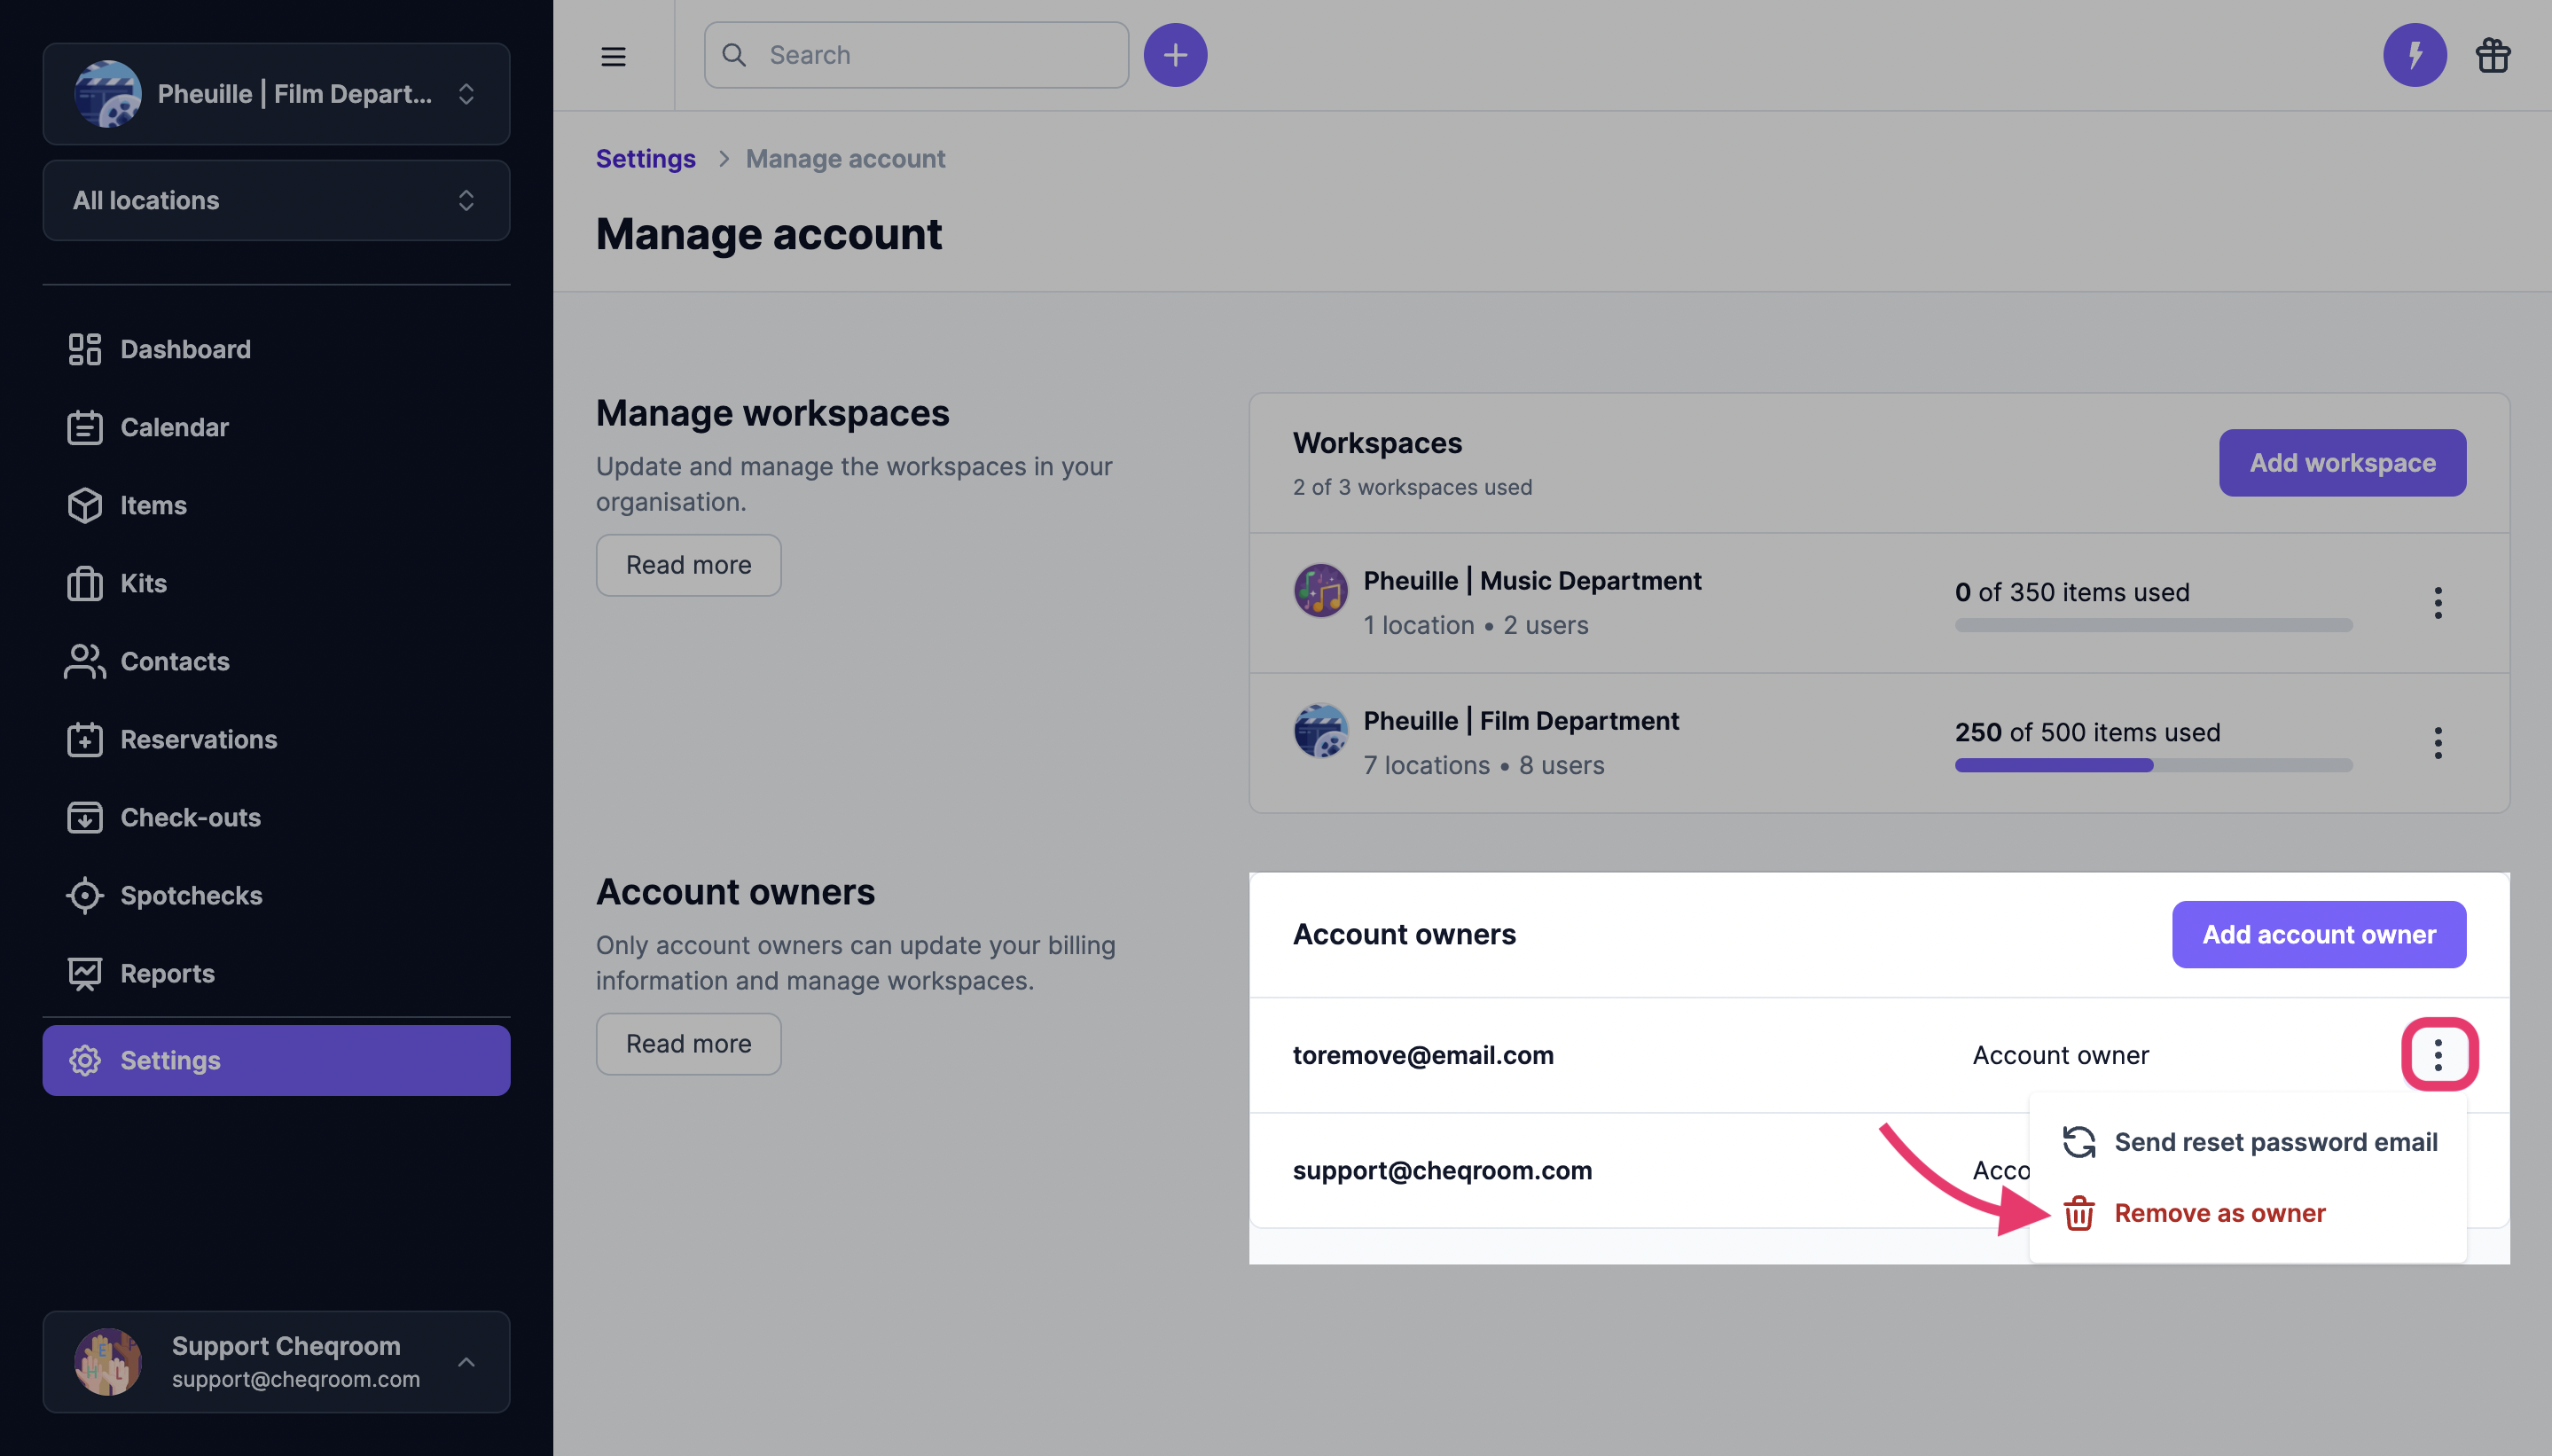The height and width of the screenshot is (1456, 2552).
Task: Follow the Settings breadcrumb link
Action: 645,158
